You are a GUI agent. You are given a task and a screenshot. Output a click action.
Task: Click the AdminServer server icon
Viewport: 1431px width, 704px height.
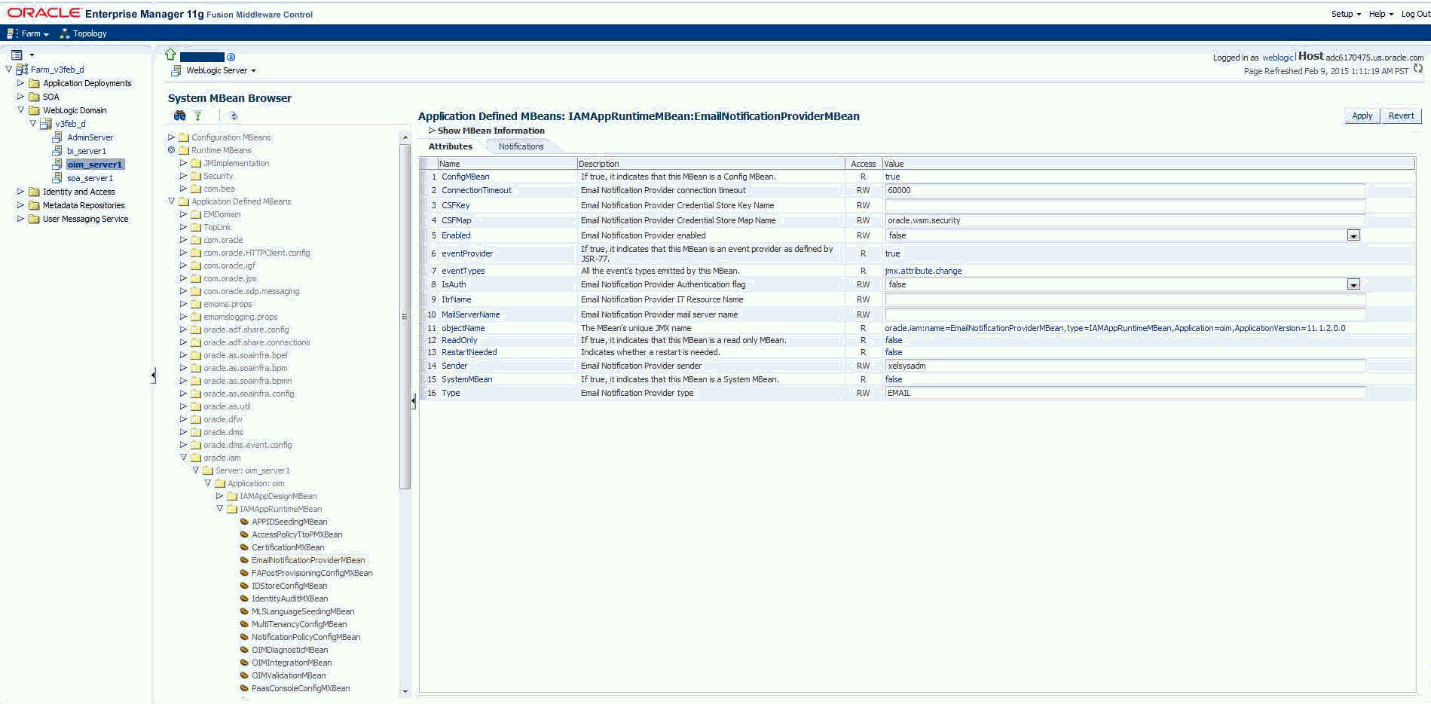pos(58,137)
